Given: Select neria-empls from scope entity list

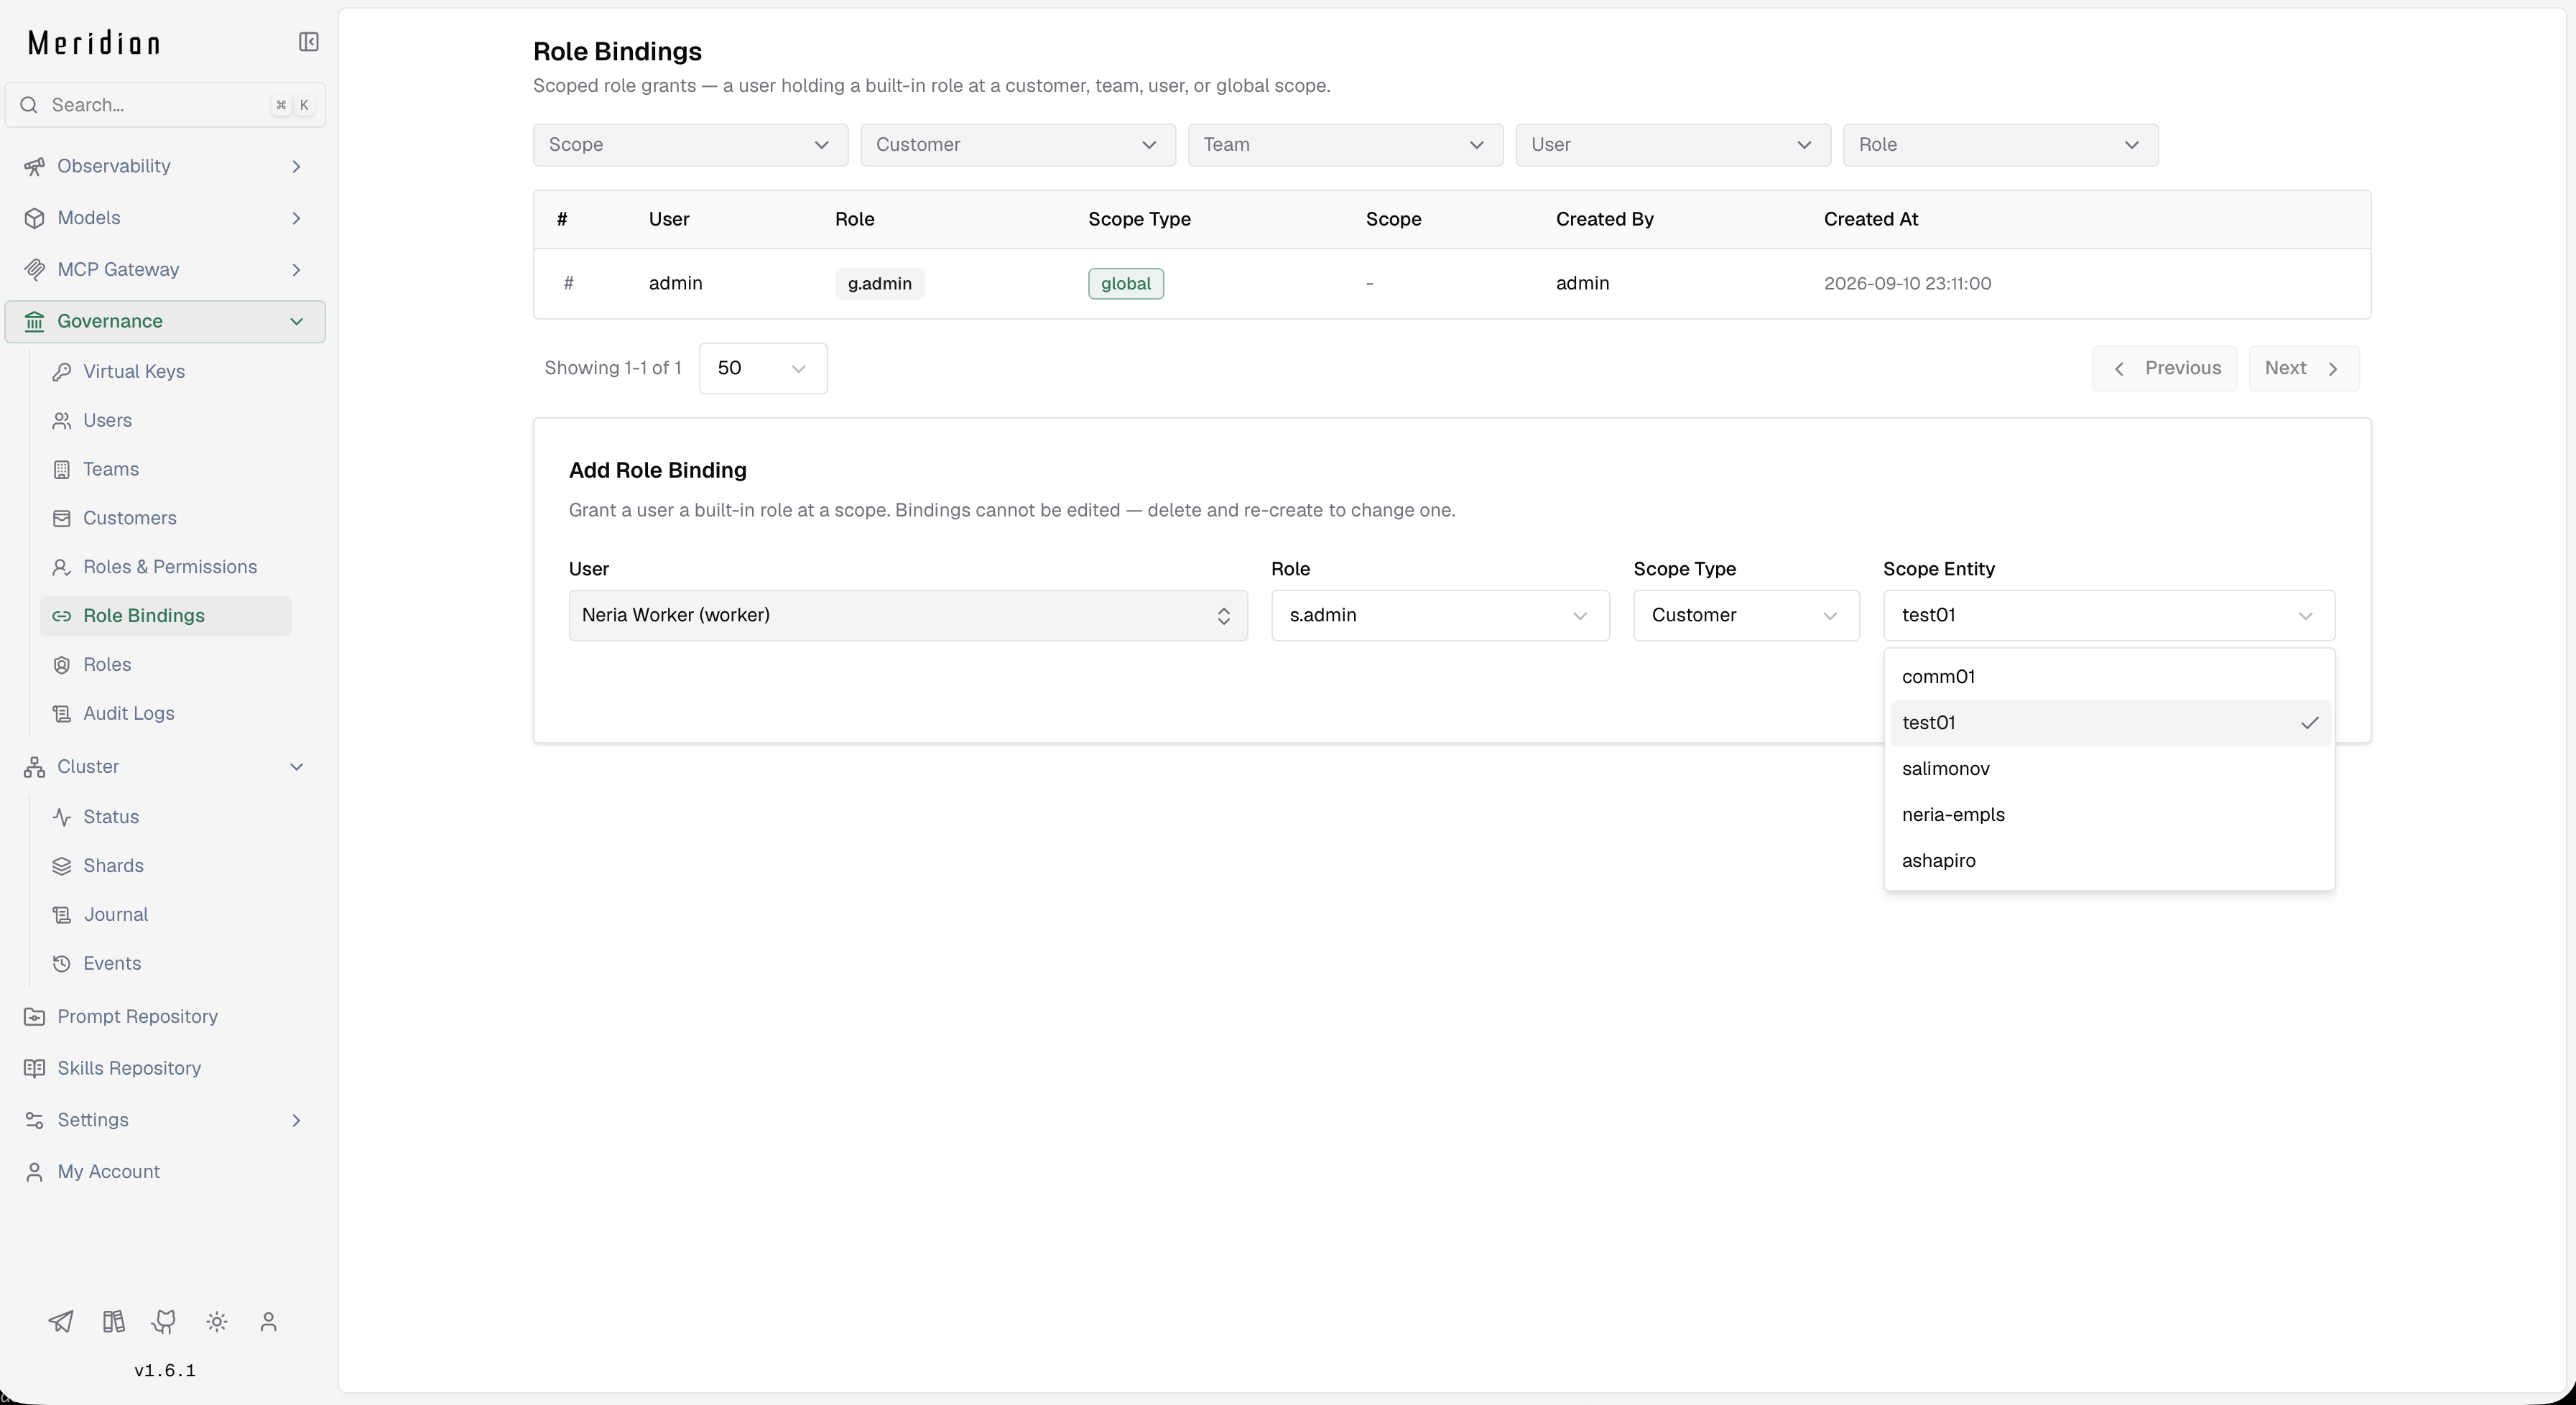Looking at the screenshot, I should tap(2110, 815).
